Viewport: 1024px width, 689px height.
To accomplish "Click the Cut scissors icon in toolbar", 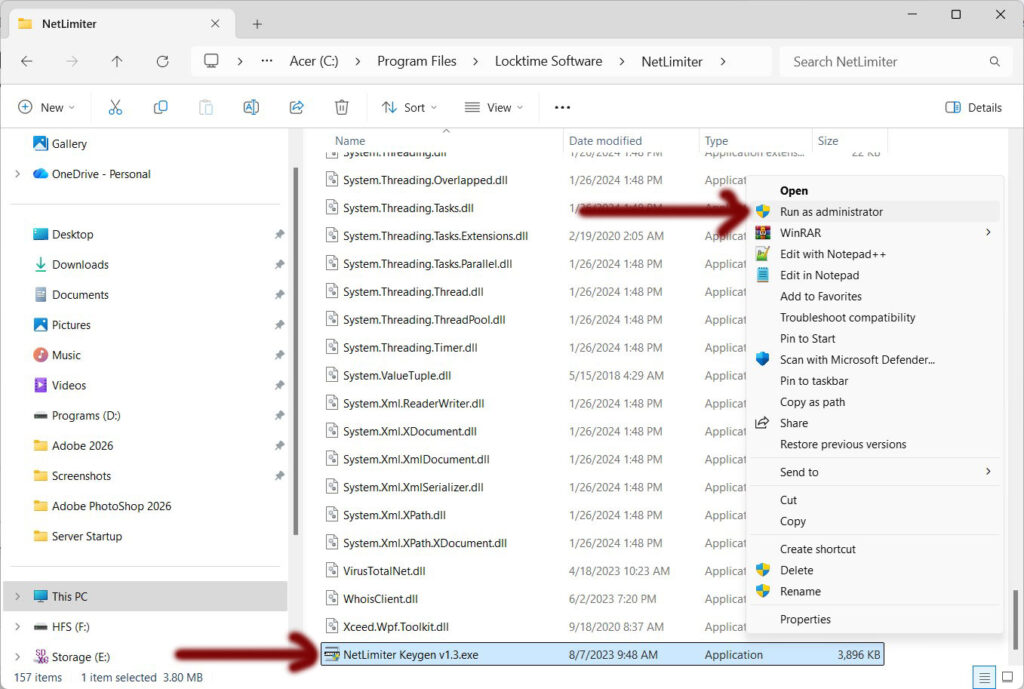I will click(115, 107).
